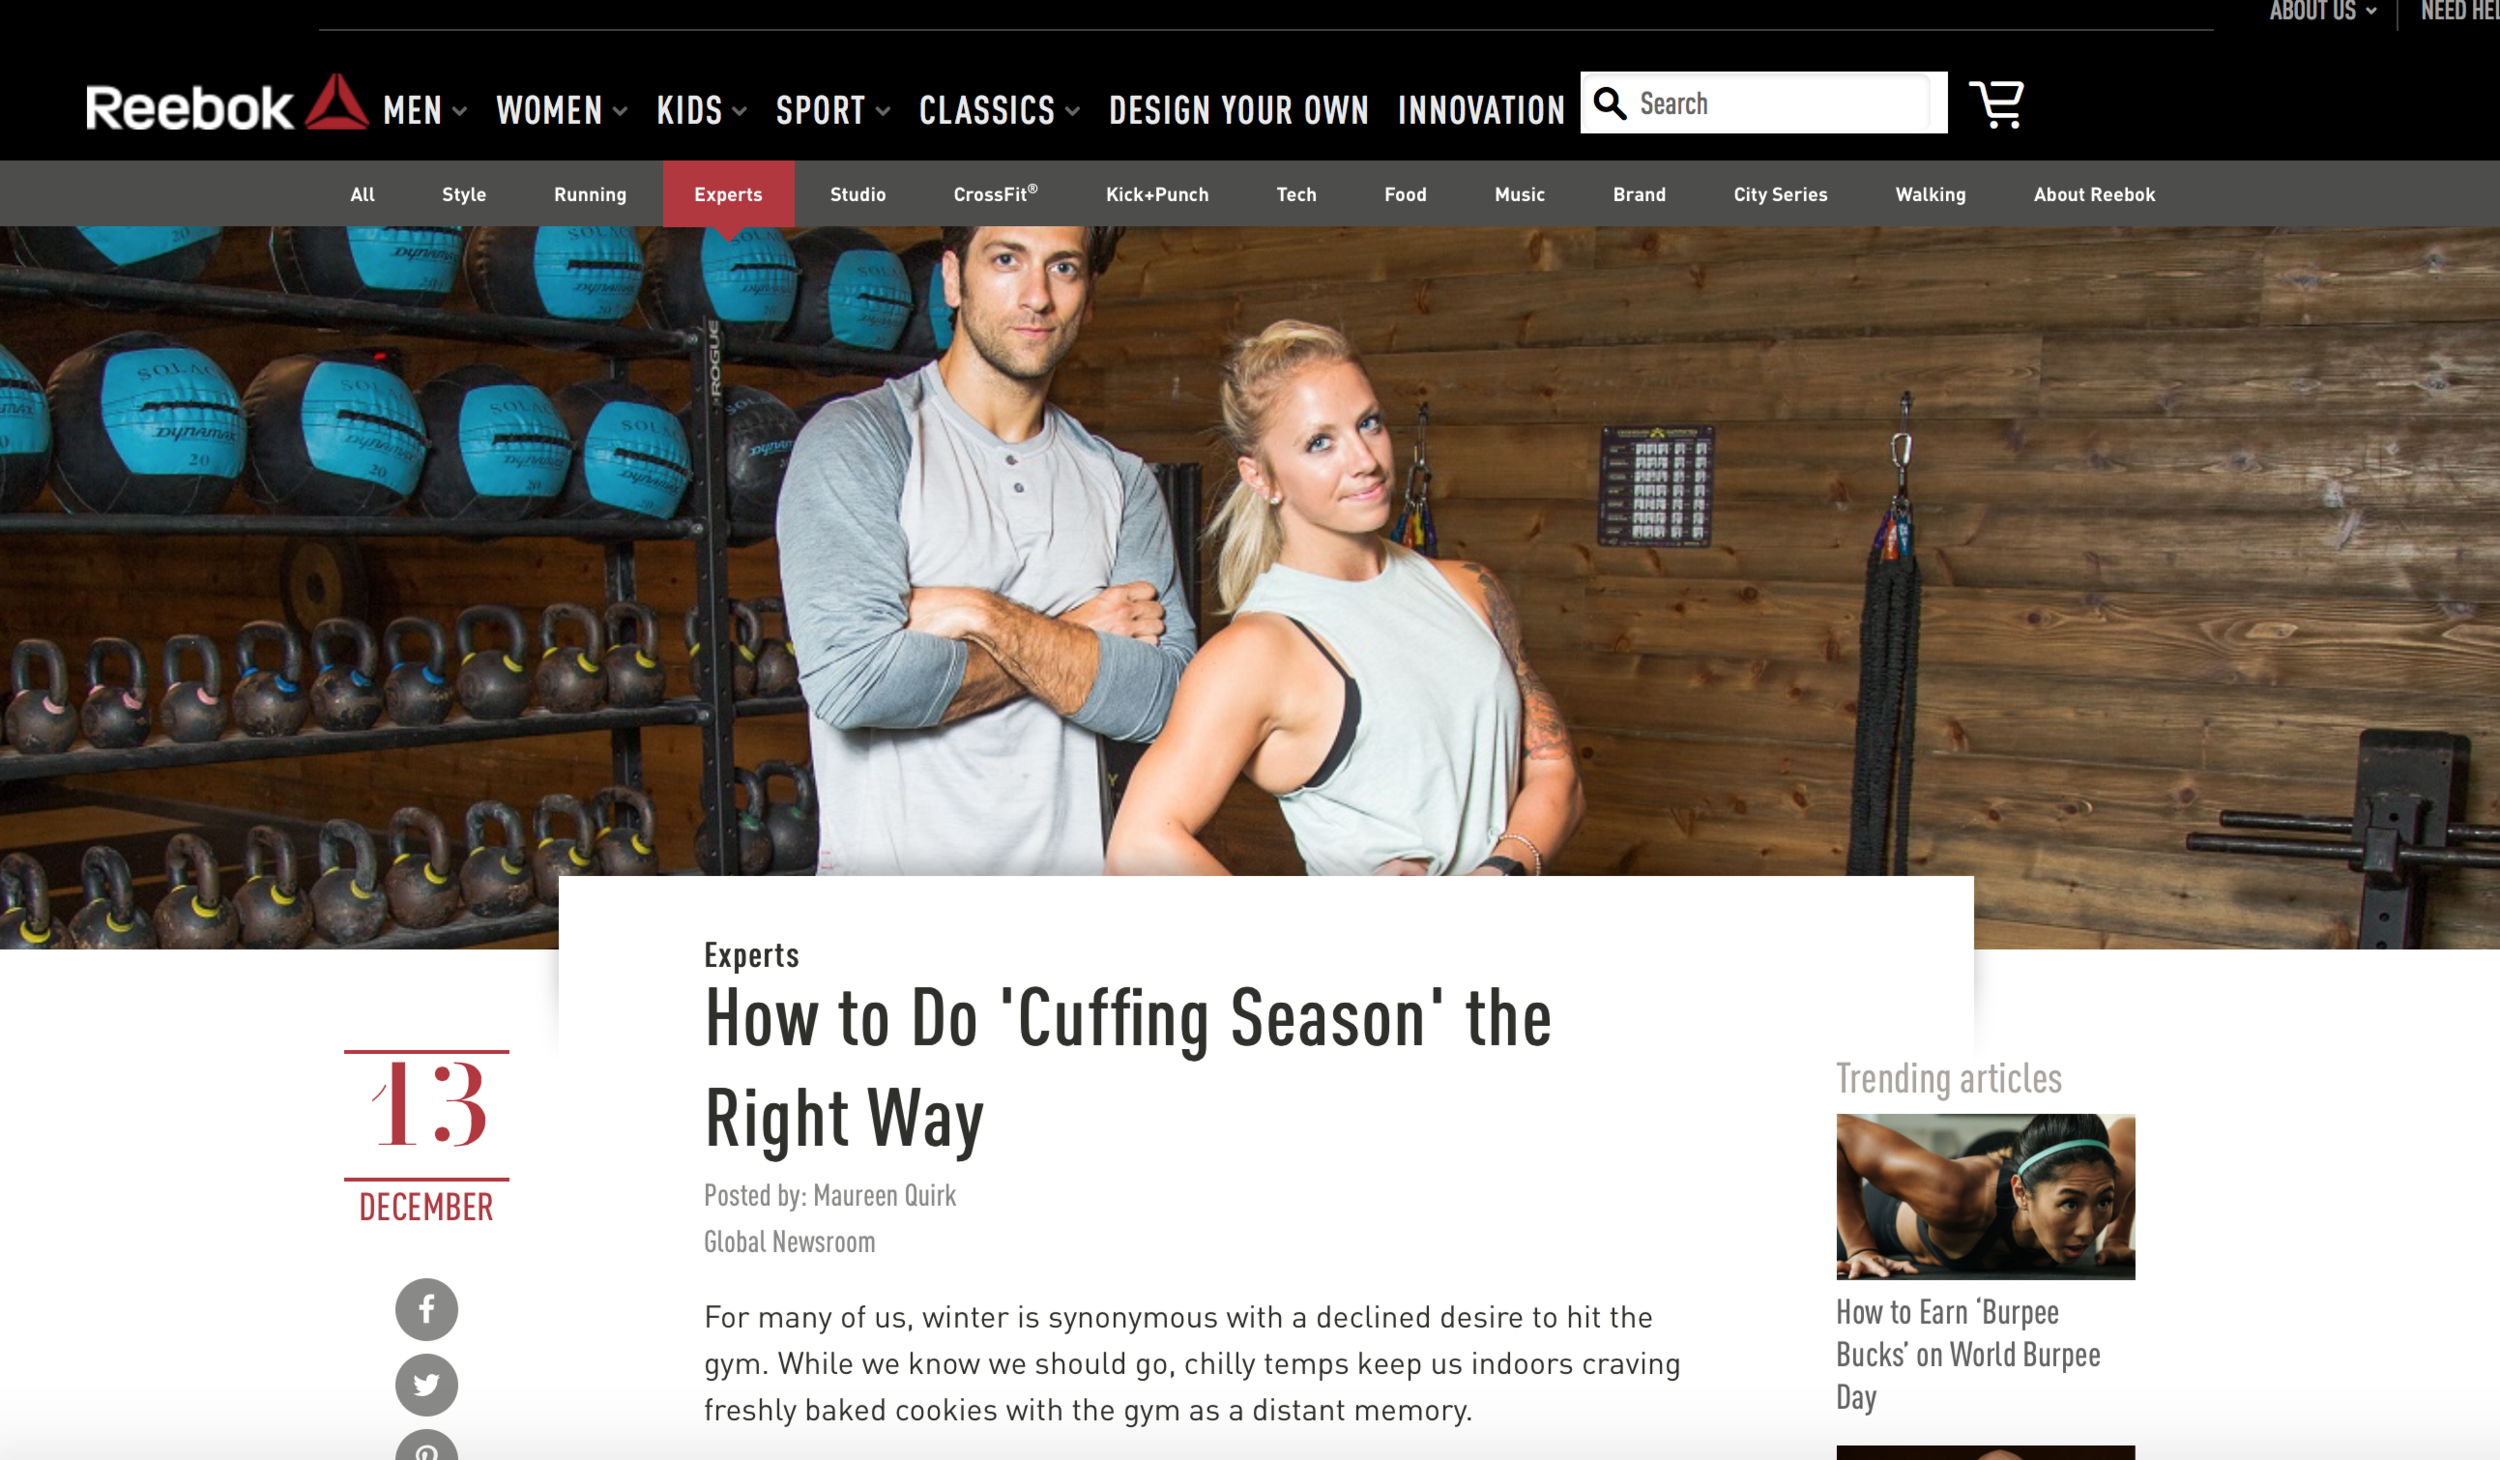This screenshot has height=1460, width=2500.
Task: Expand the Women dropdown menu
Action: point(562,110)
